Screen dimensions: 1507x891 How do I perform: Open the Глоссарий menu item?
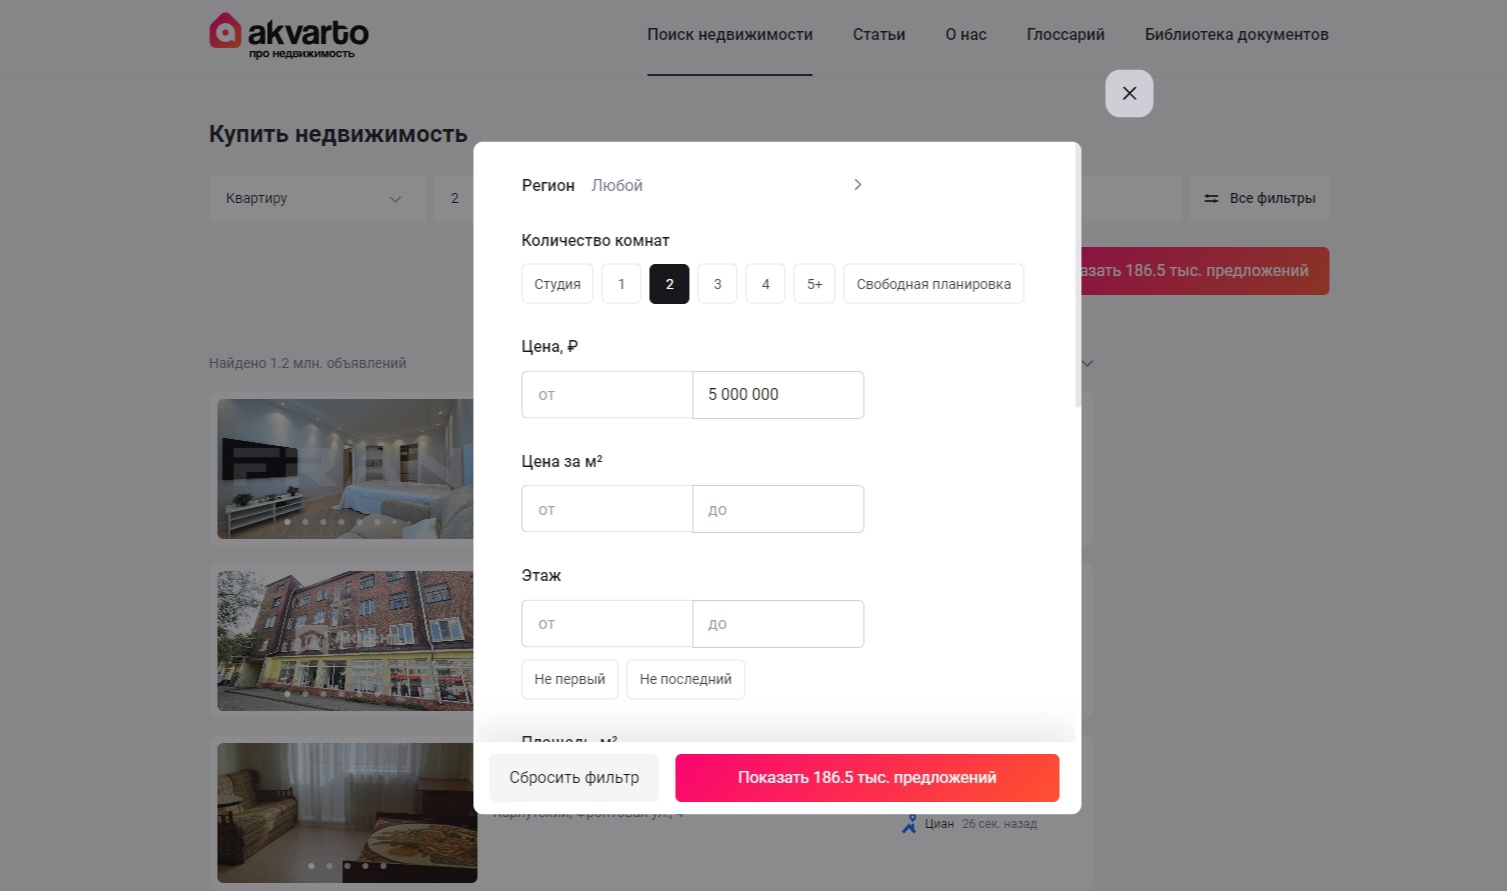pyautogui.click(x=1066, y=35)
